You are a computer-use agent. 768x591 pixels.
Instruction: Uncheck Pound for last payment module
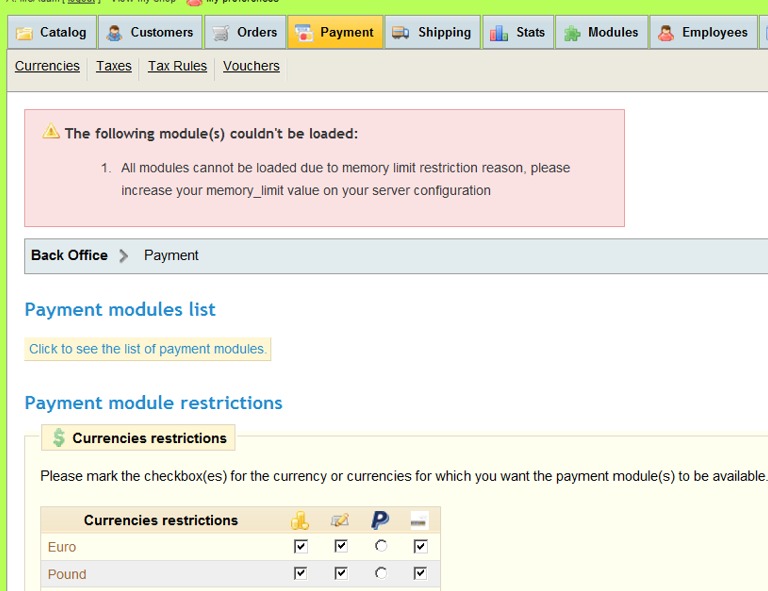tap(420, 573)
